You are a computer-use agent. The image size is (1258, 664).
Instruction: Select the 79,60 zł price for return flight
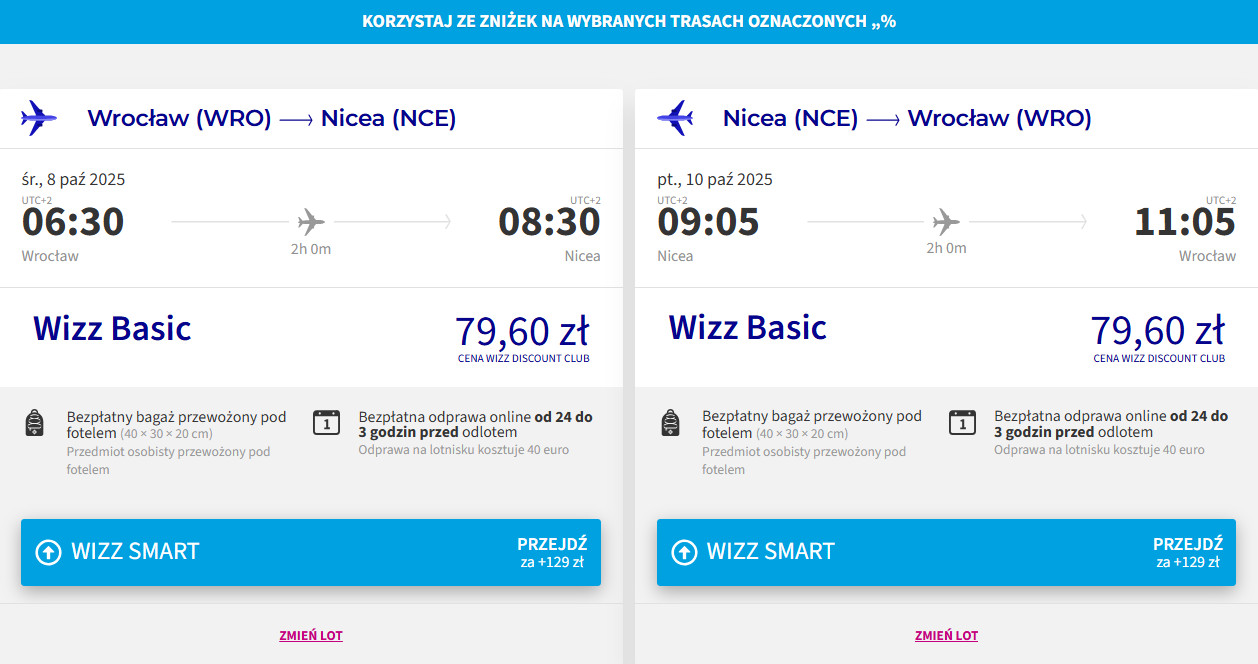[x=1158, y=331]
